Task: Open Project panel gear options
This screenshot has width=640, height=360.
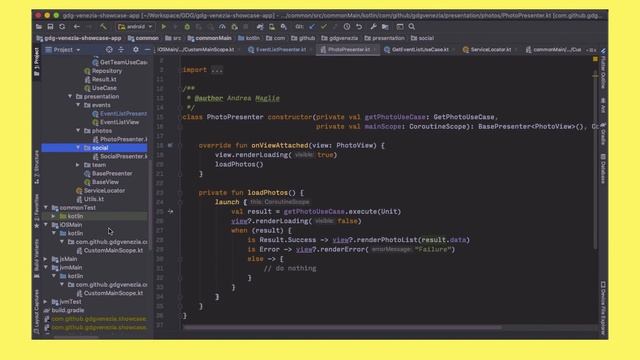Action: pyautogui.click(x=136, y=49)
